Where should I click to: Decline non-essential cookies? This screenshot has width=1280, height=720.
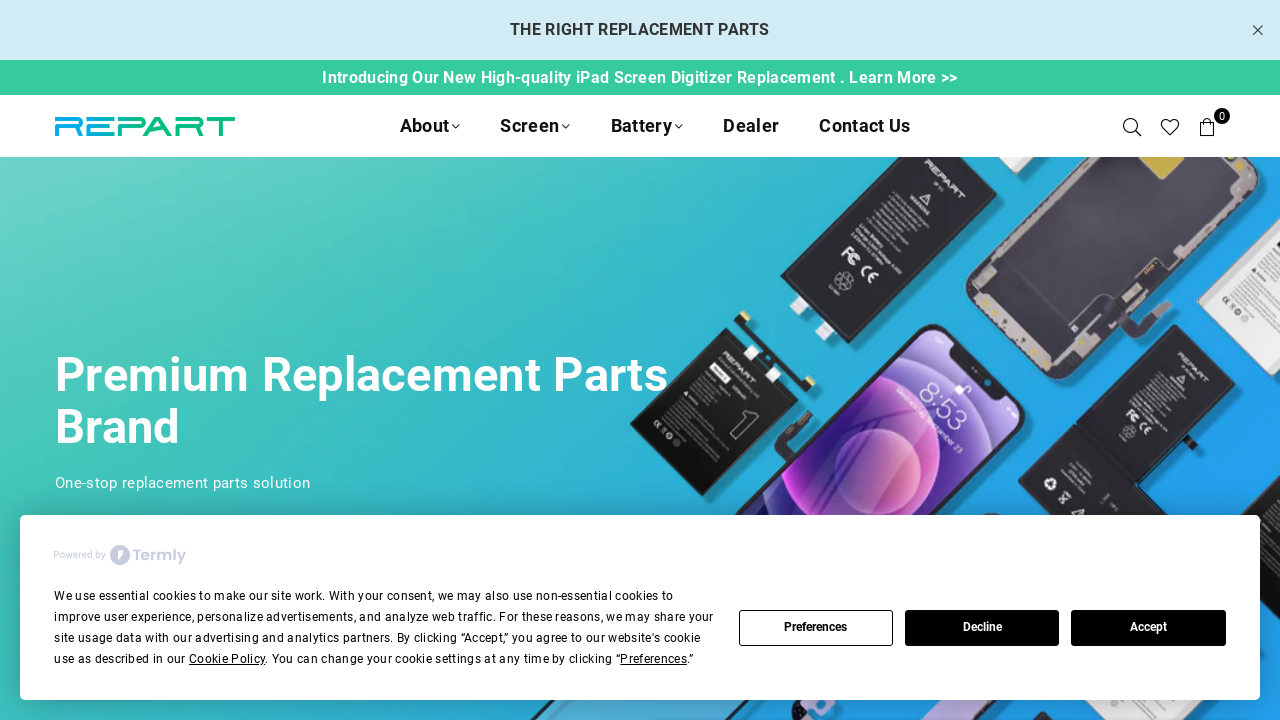pos(982,628)
